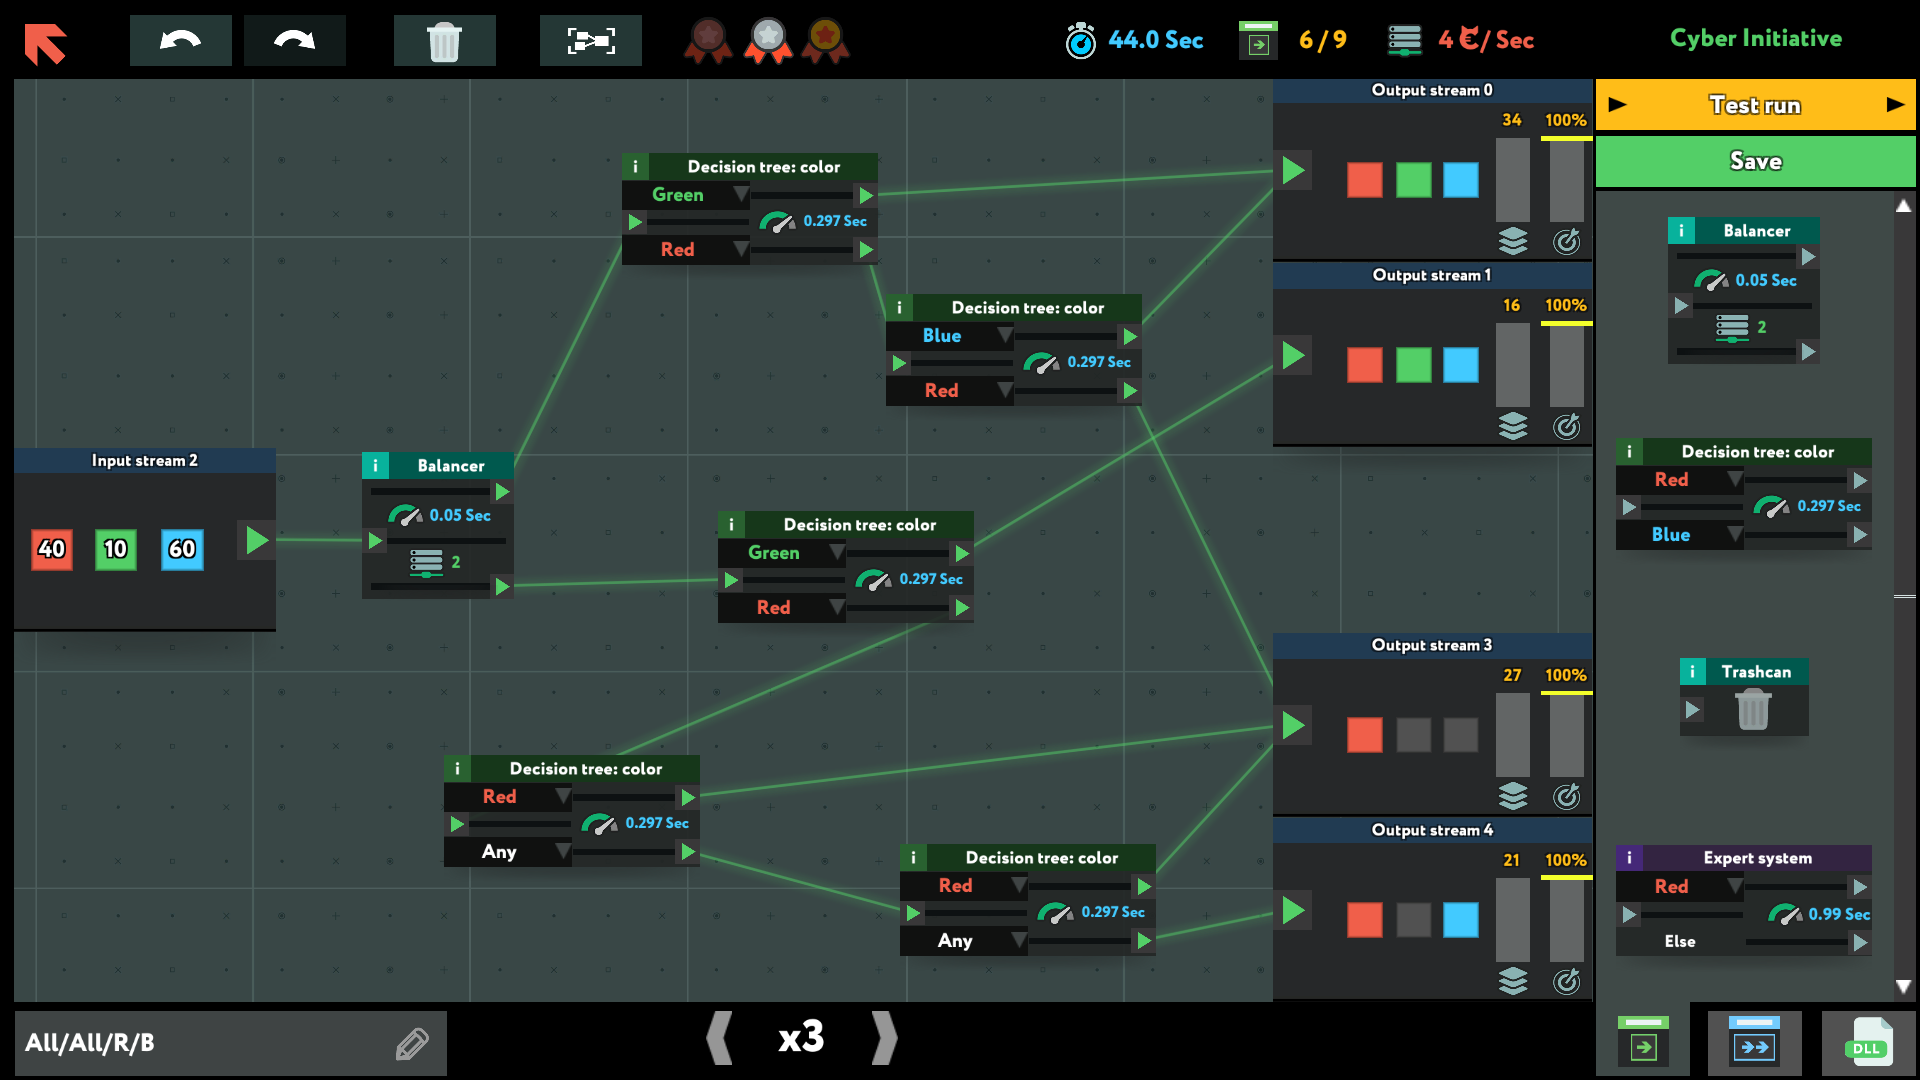This screenshot has width=1920, height=1080.
Task: Click the trashcan icon on the Trashcan node
Action: coord(1751,712)
